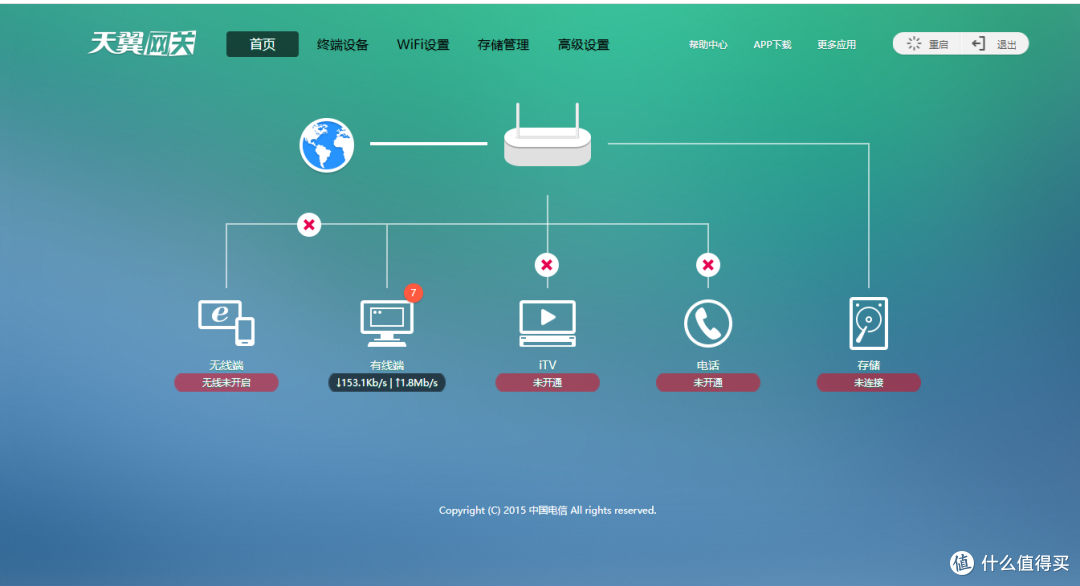This screenshot has height=586, width=1080.
Task: Click the 电话 label text
Action: [x=708, y=365]
